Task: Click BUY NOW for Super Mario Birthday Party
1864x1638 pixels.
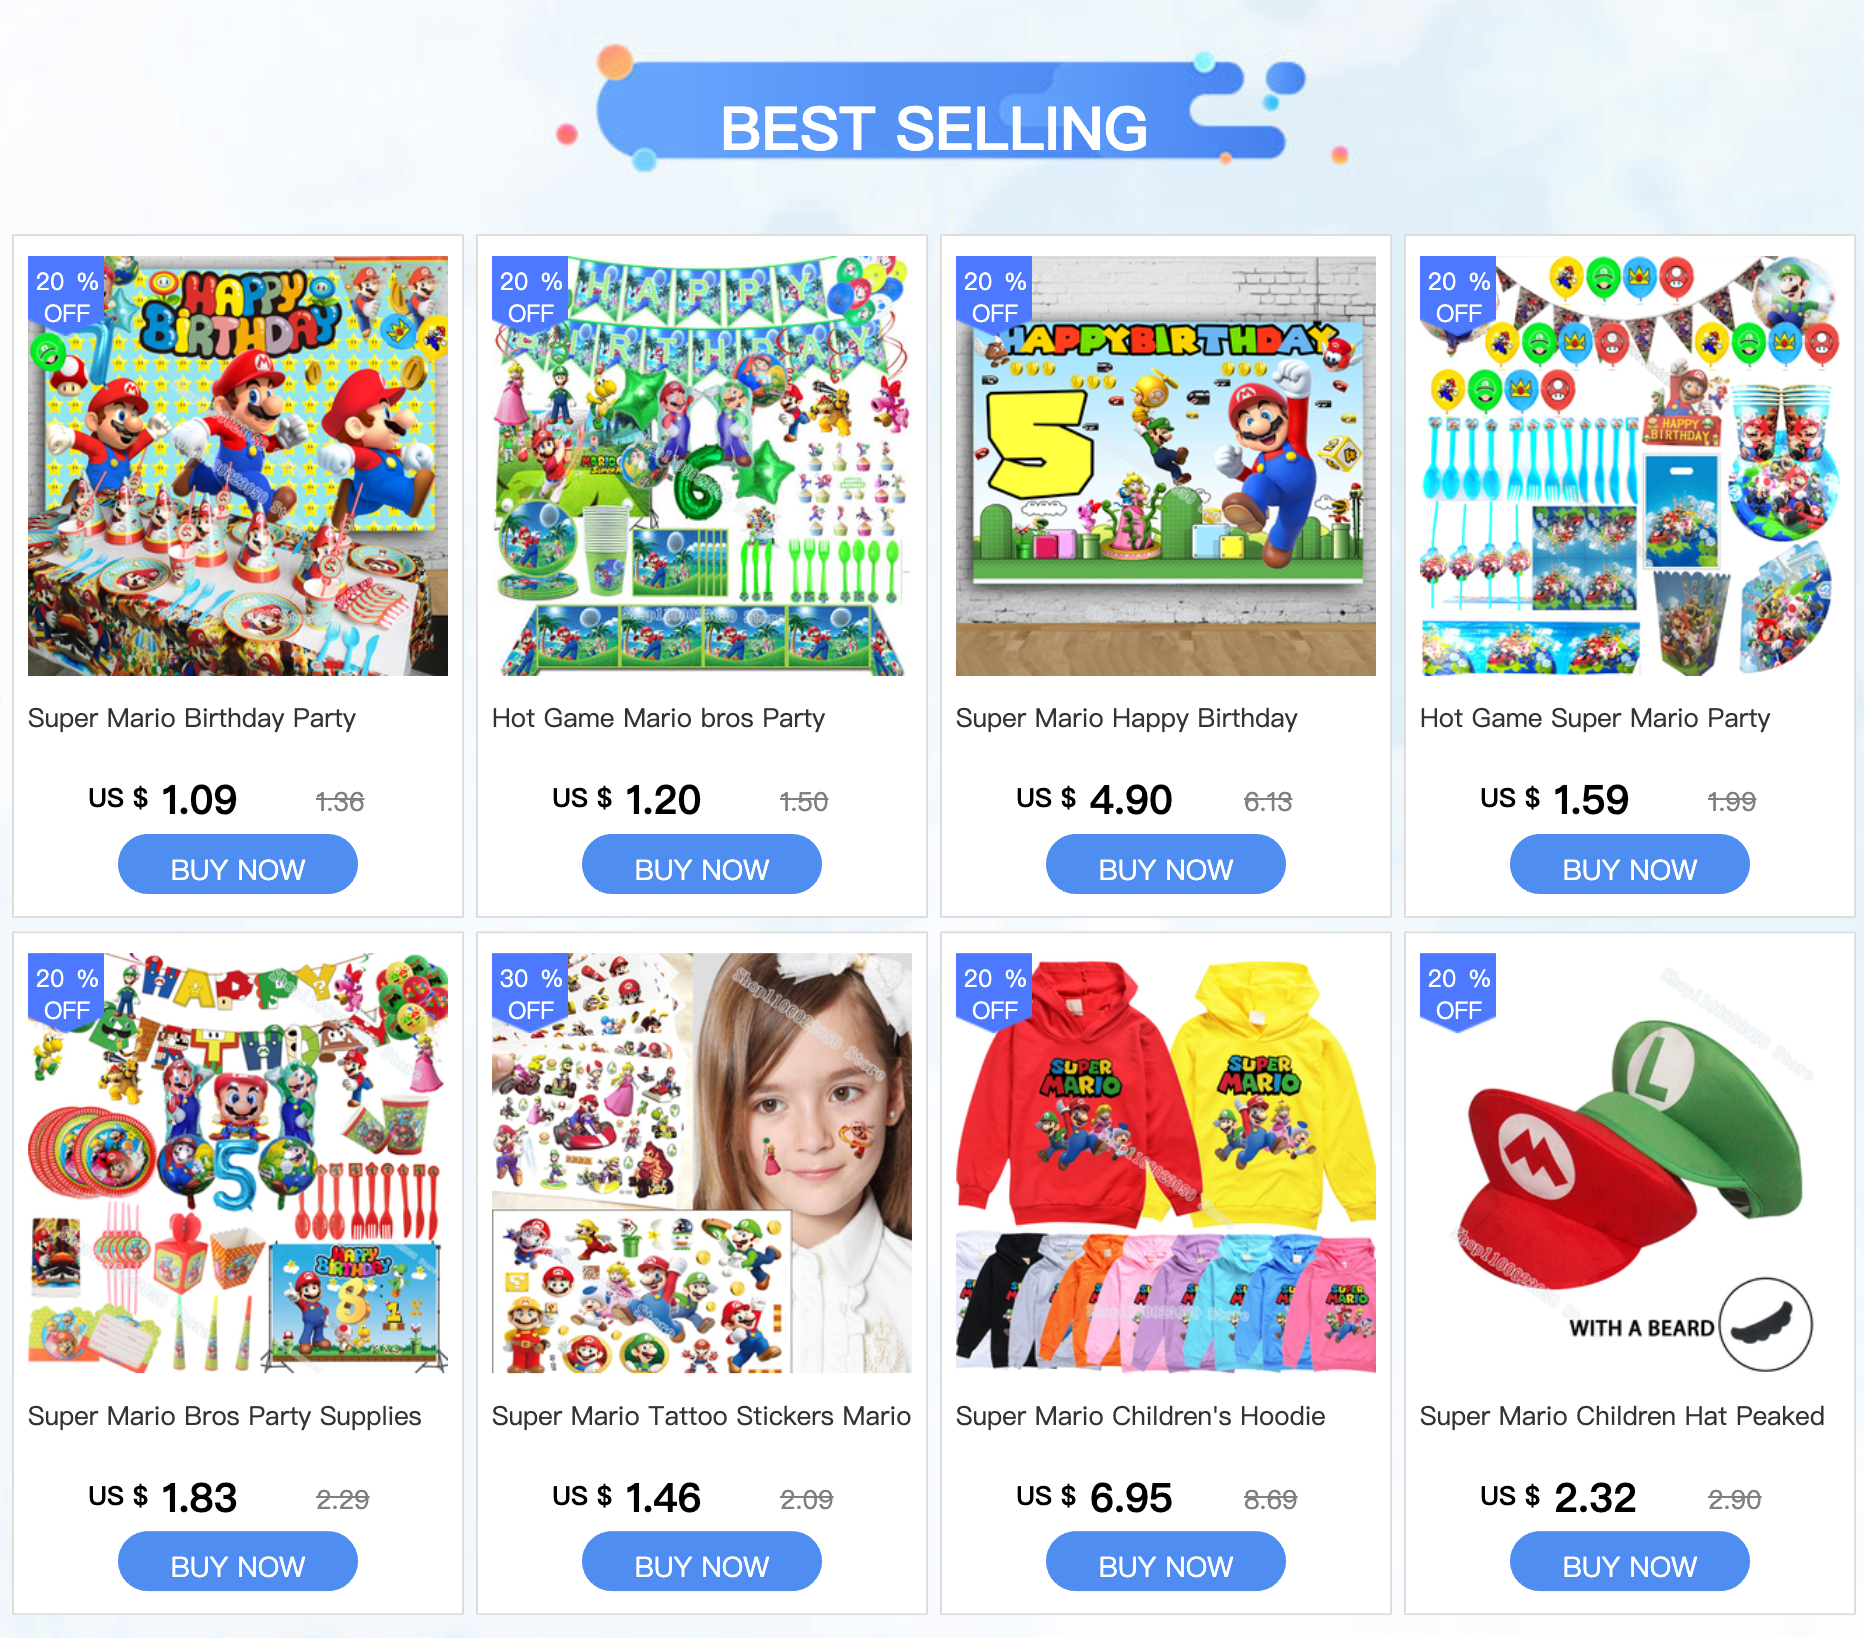Action: 238,865
